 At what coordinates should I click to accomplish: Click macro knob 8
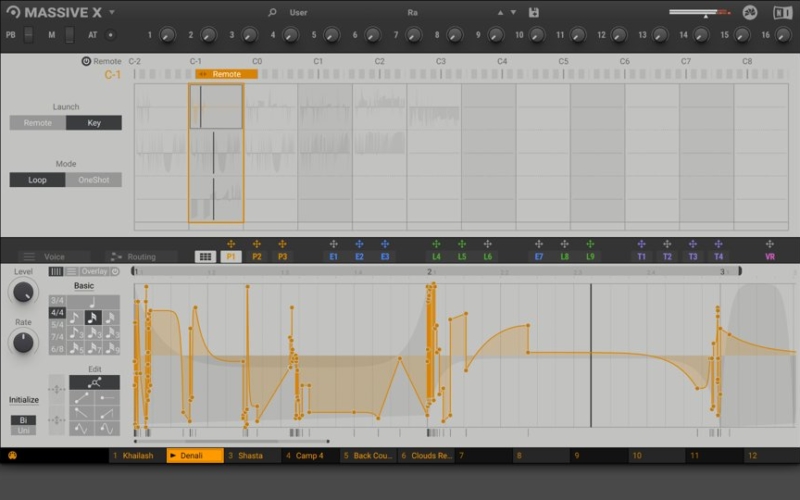pos(454,35)
